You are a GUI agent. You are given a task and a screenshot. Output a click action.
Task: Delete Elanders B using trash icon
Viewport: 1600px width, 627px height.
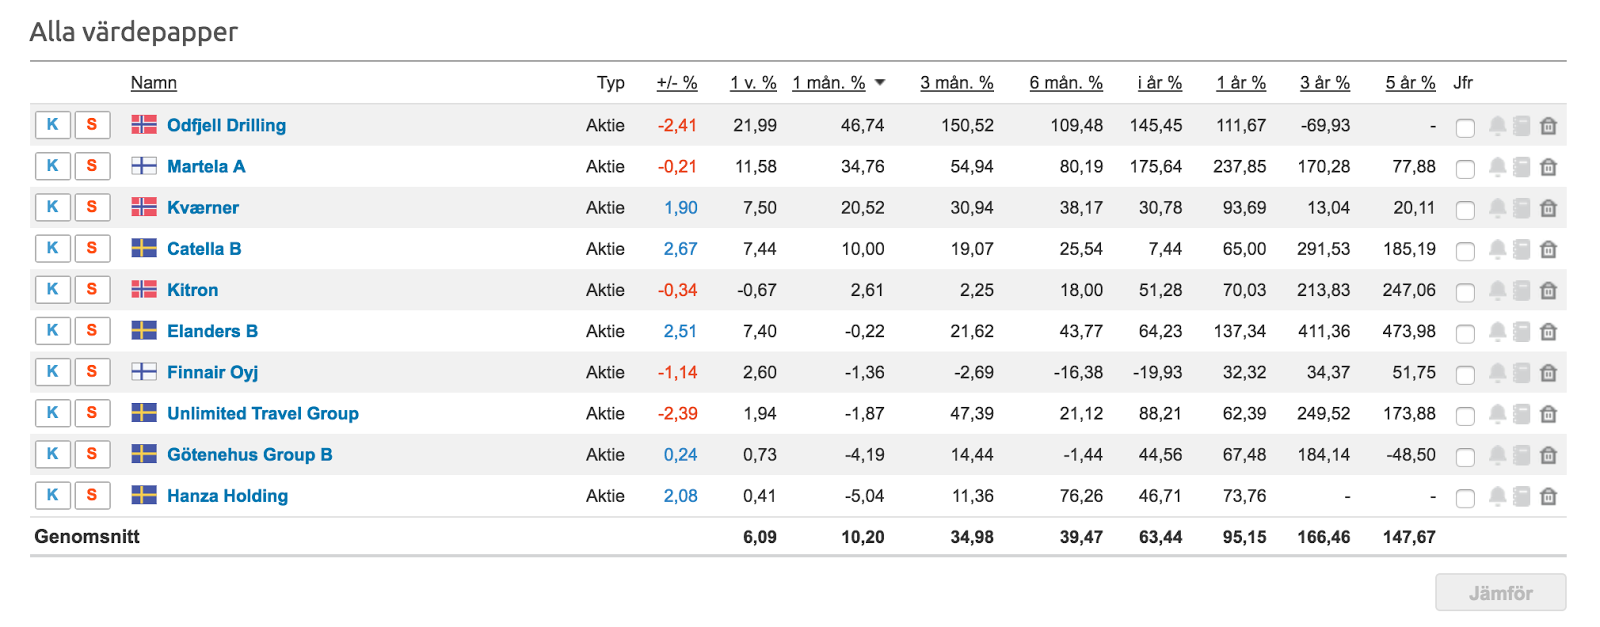(x=1548, y=331)
